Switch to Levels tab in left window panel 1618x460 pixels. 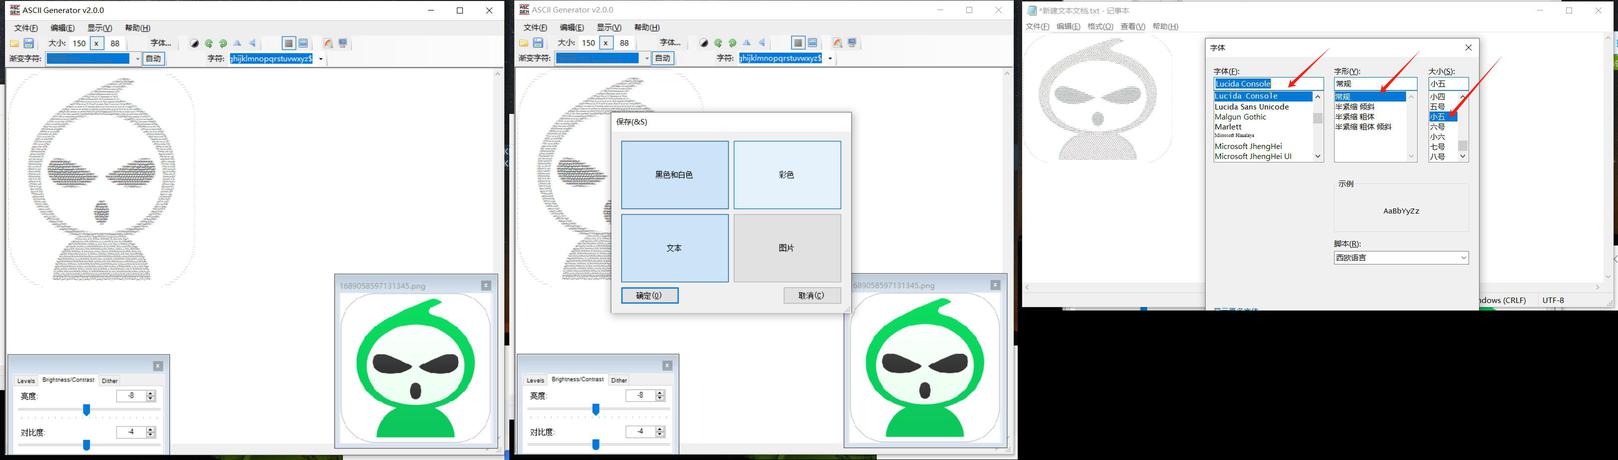click(26, 380)
